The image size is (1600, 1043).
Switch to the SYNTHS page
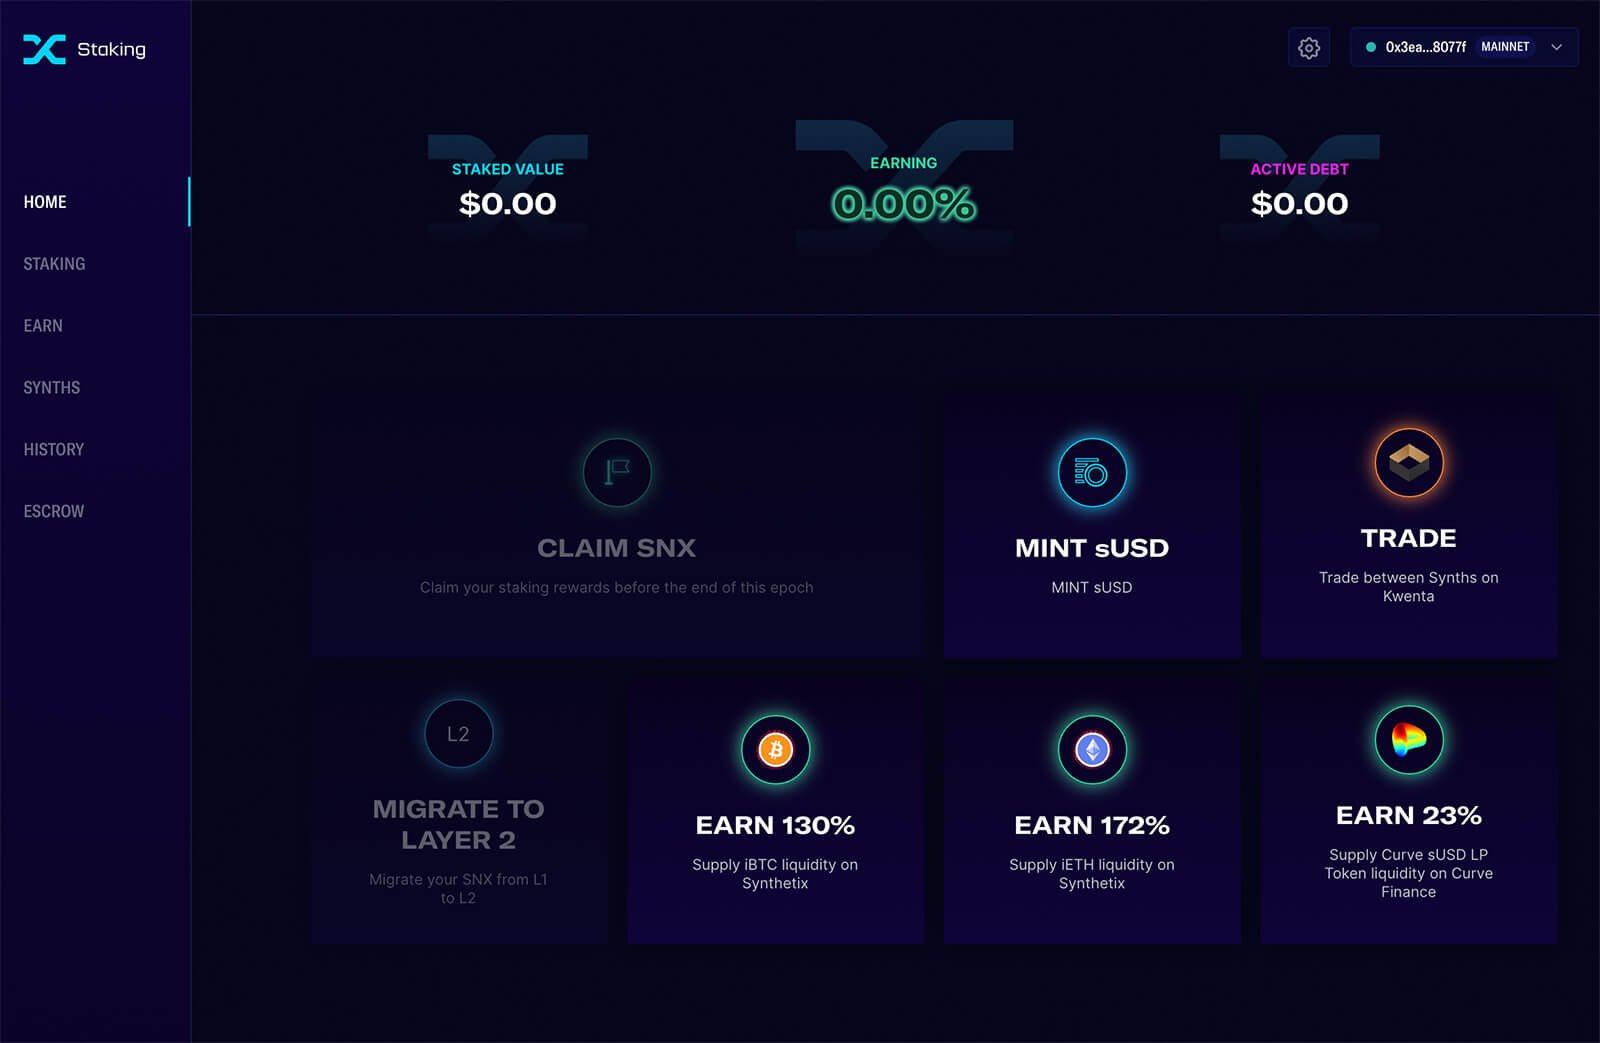(x=51, y=387)
